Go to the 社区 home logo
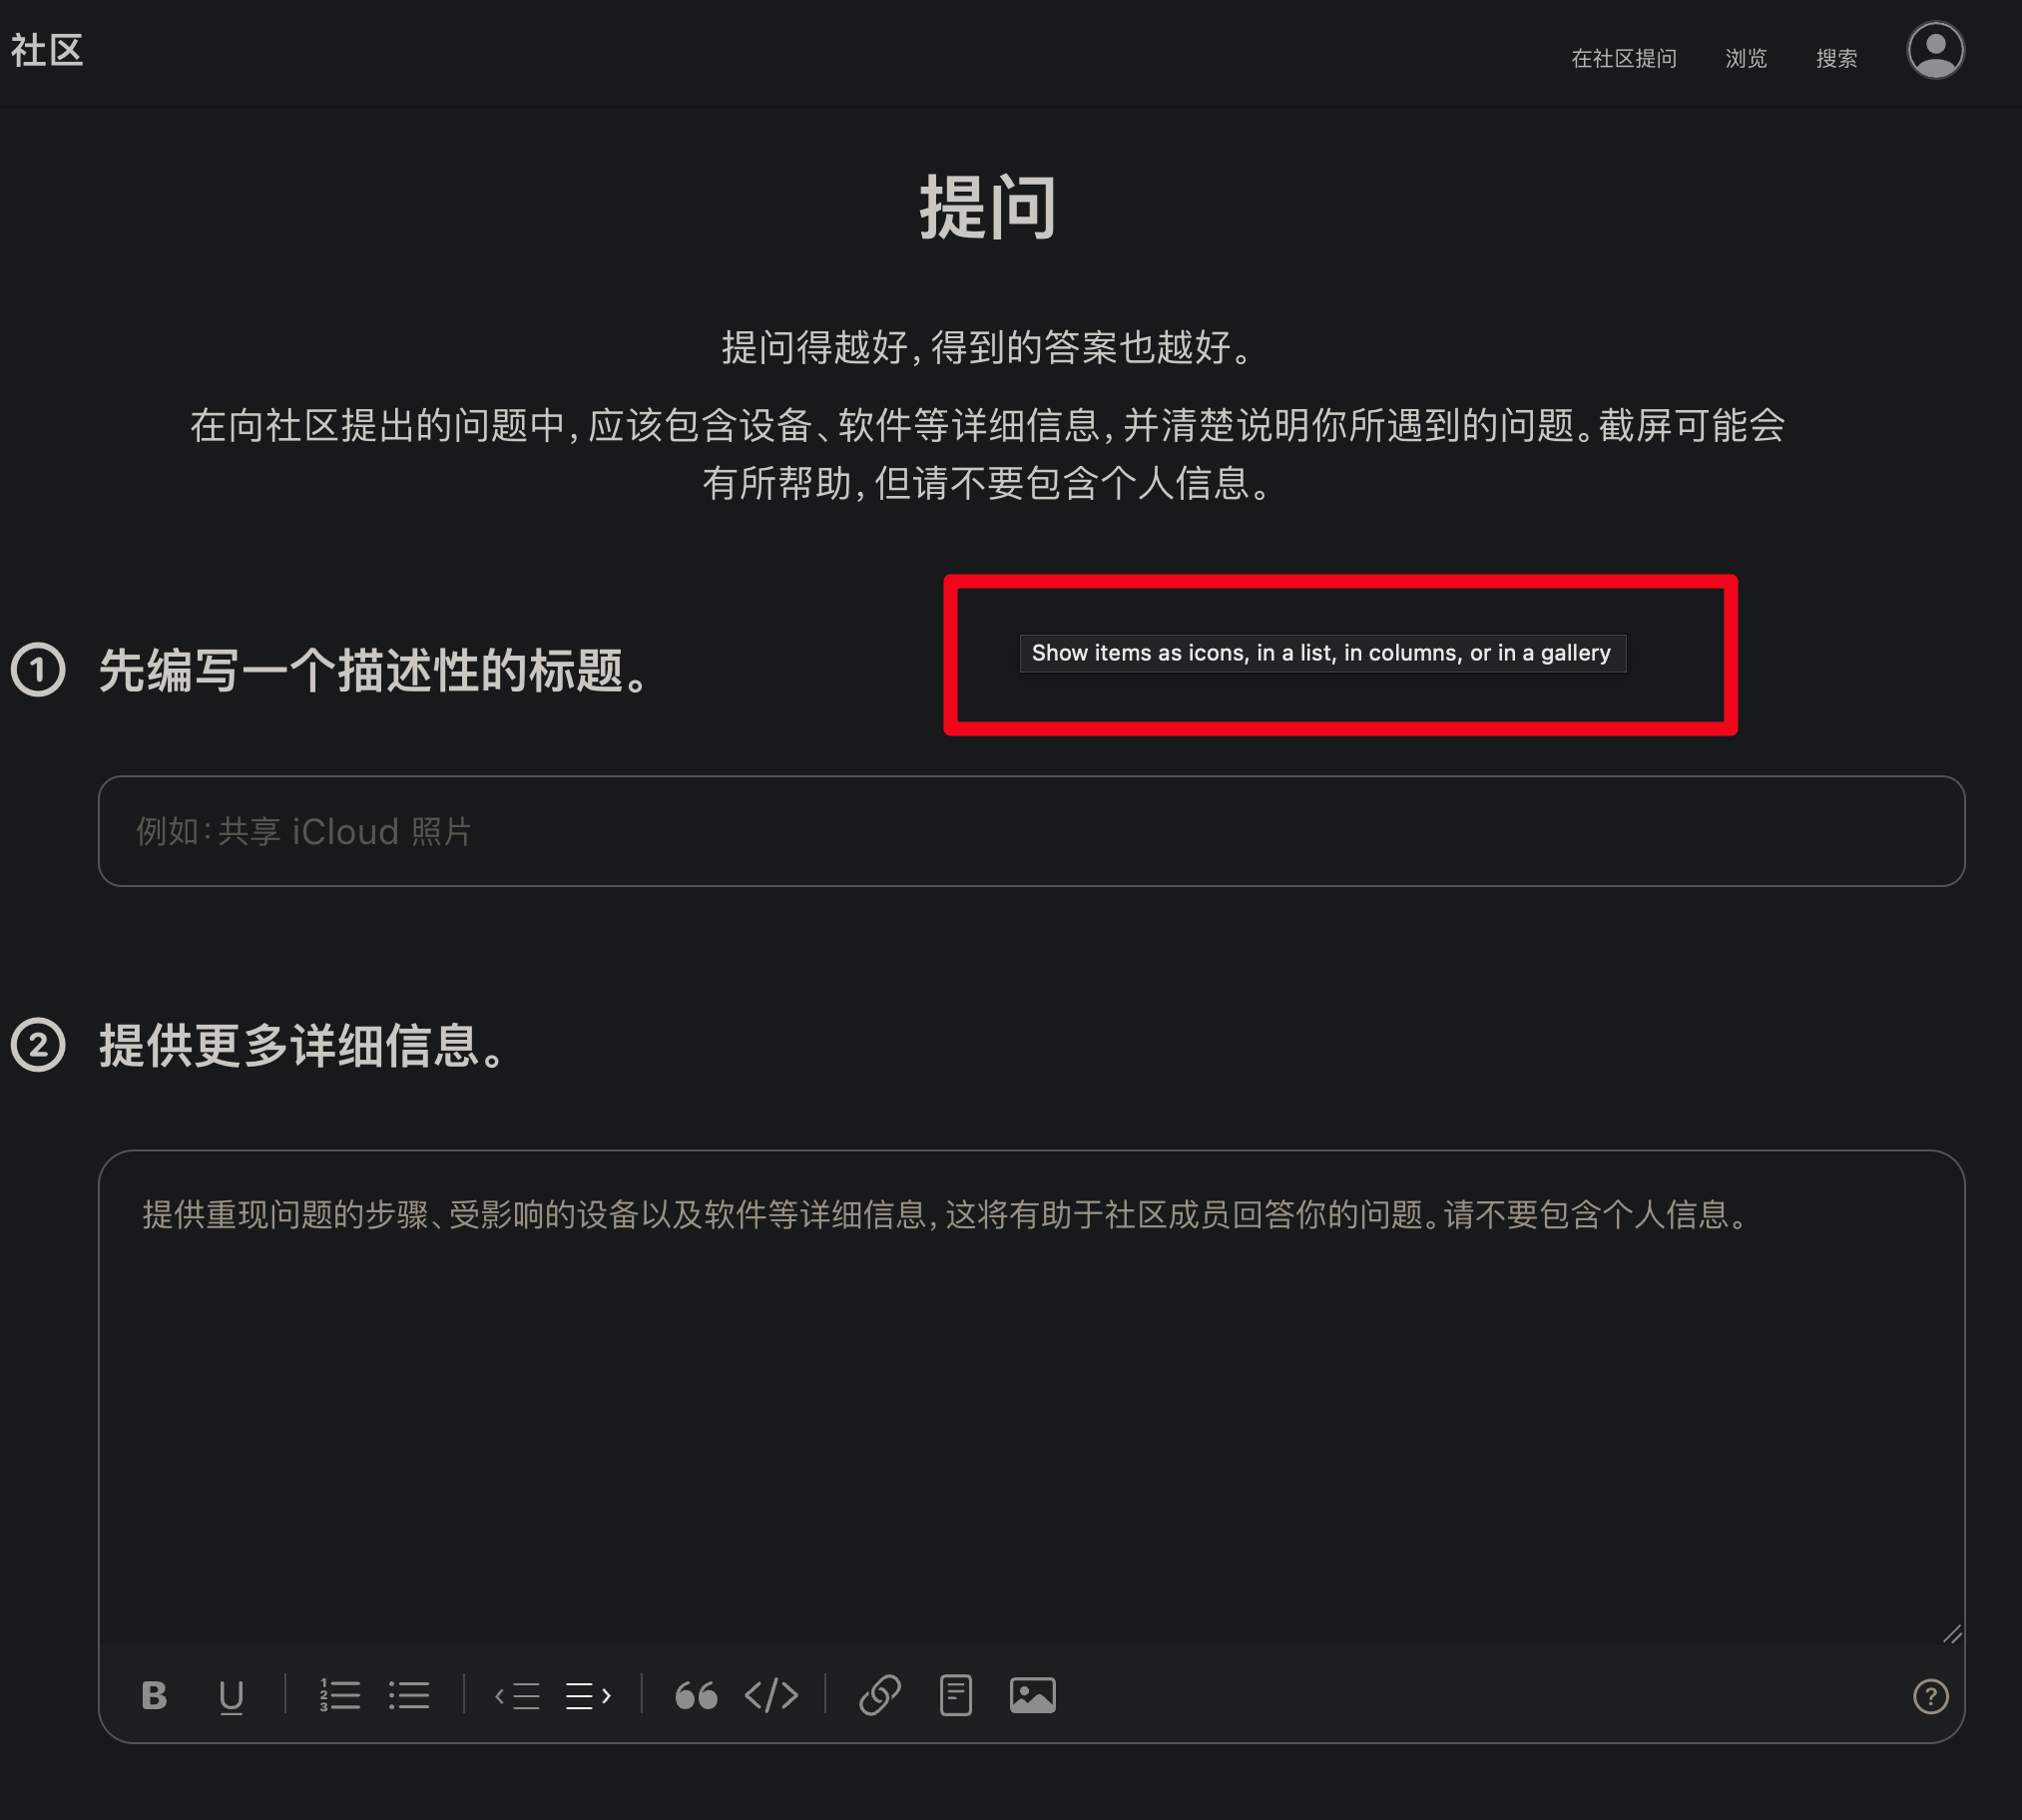The image size is (2022, 1820). click(x=47, y=50)
